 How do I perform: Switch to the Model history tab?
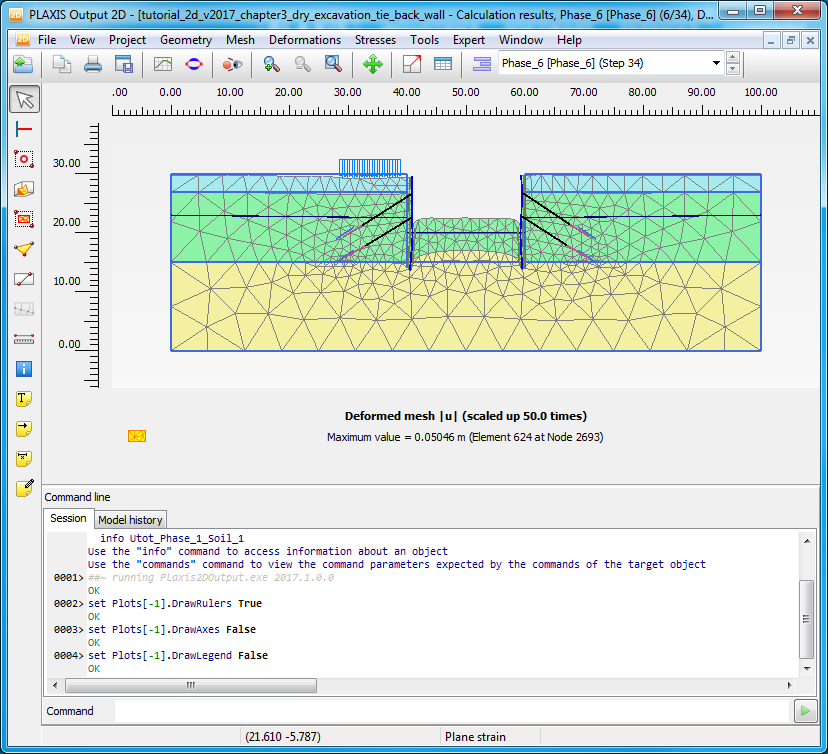click(x=130, y=520)
